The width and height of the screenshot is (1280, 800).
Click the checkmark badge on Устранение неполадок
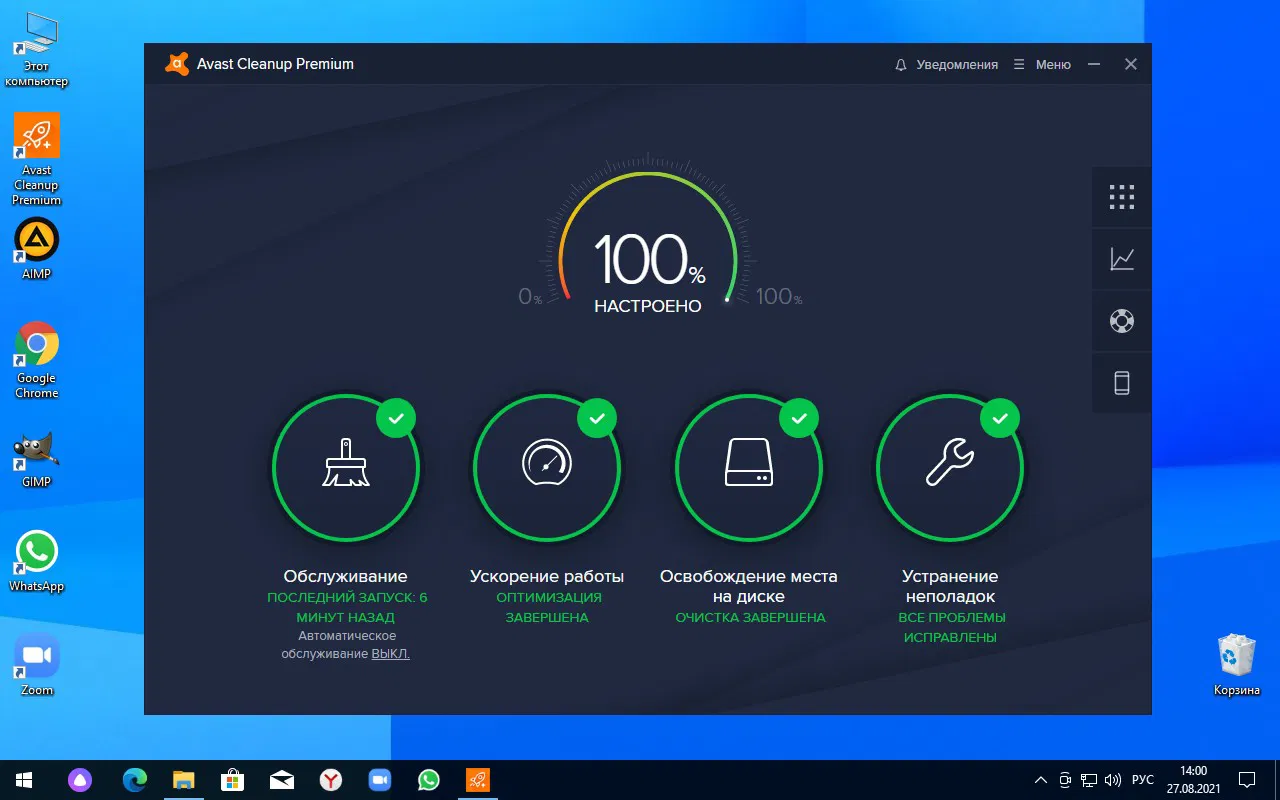pyautogui.click(x=999, y=418)
